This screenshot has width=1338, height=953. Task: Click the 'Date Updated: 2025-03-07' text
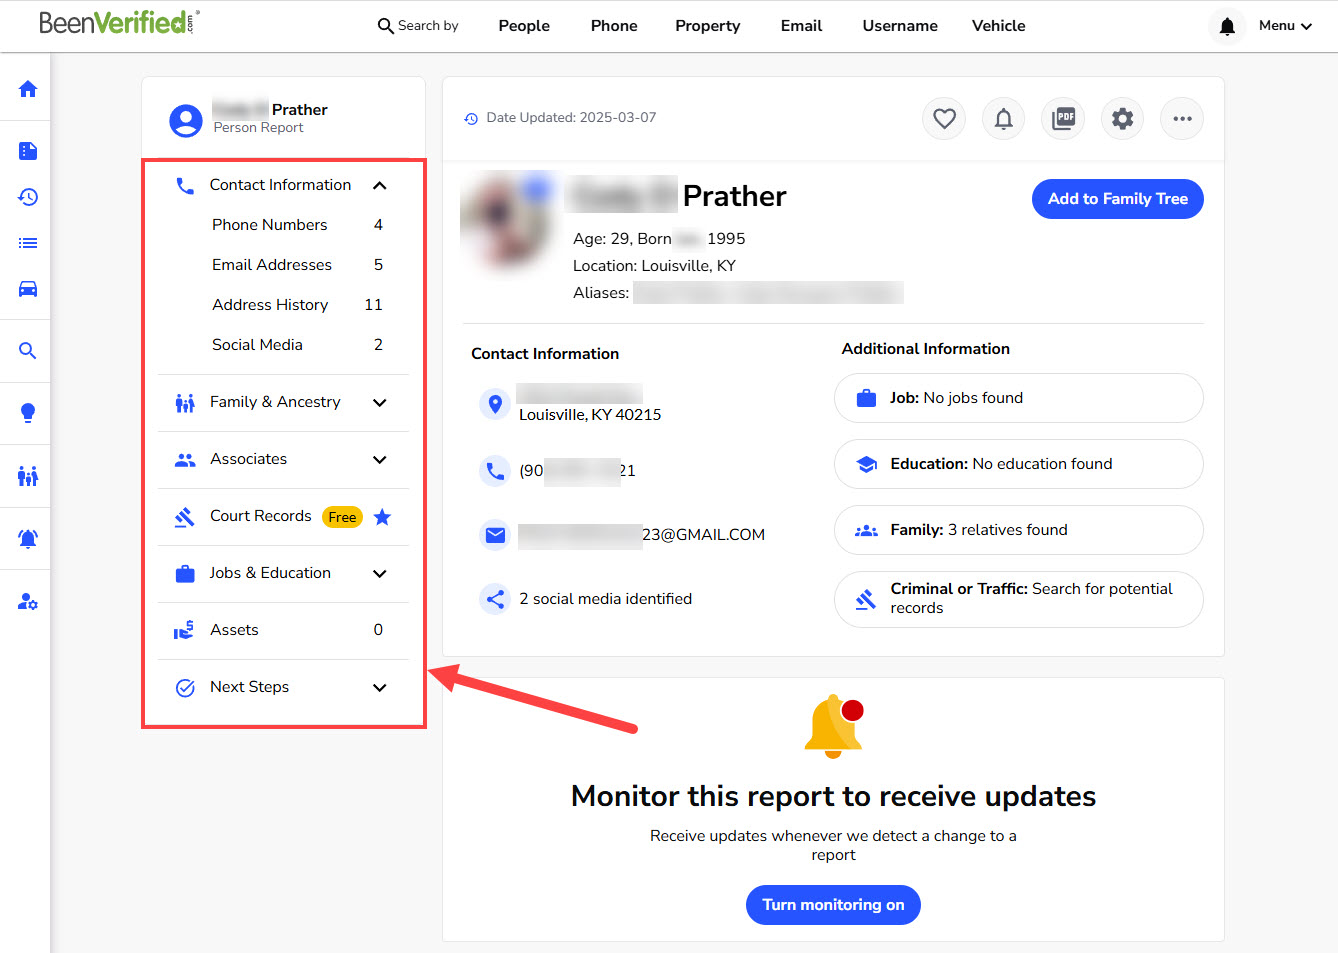571,118
